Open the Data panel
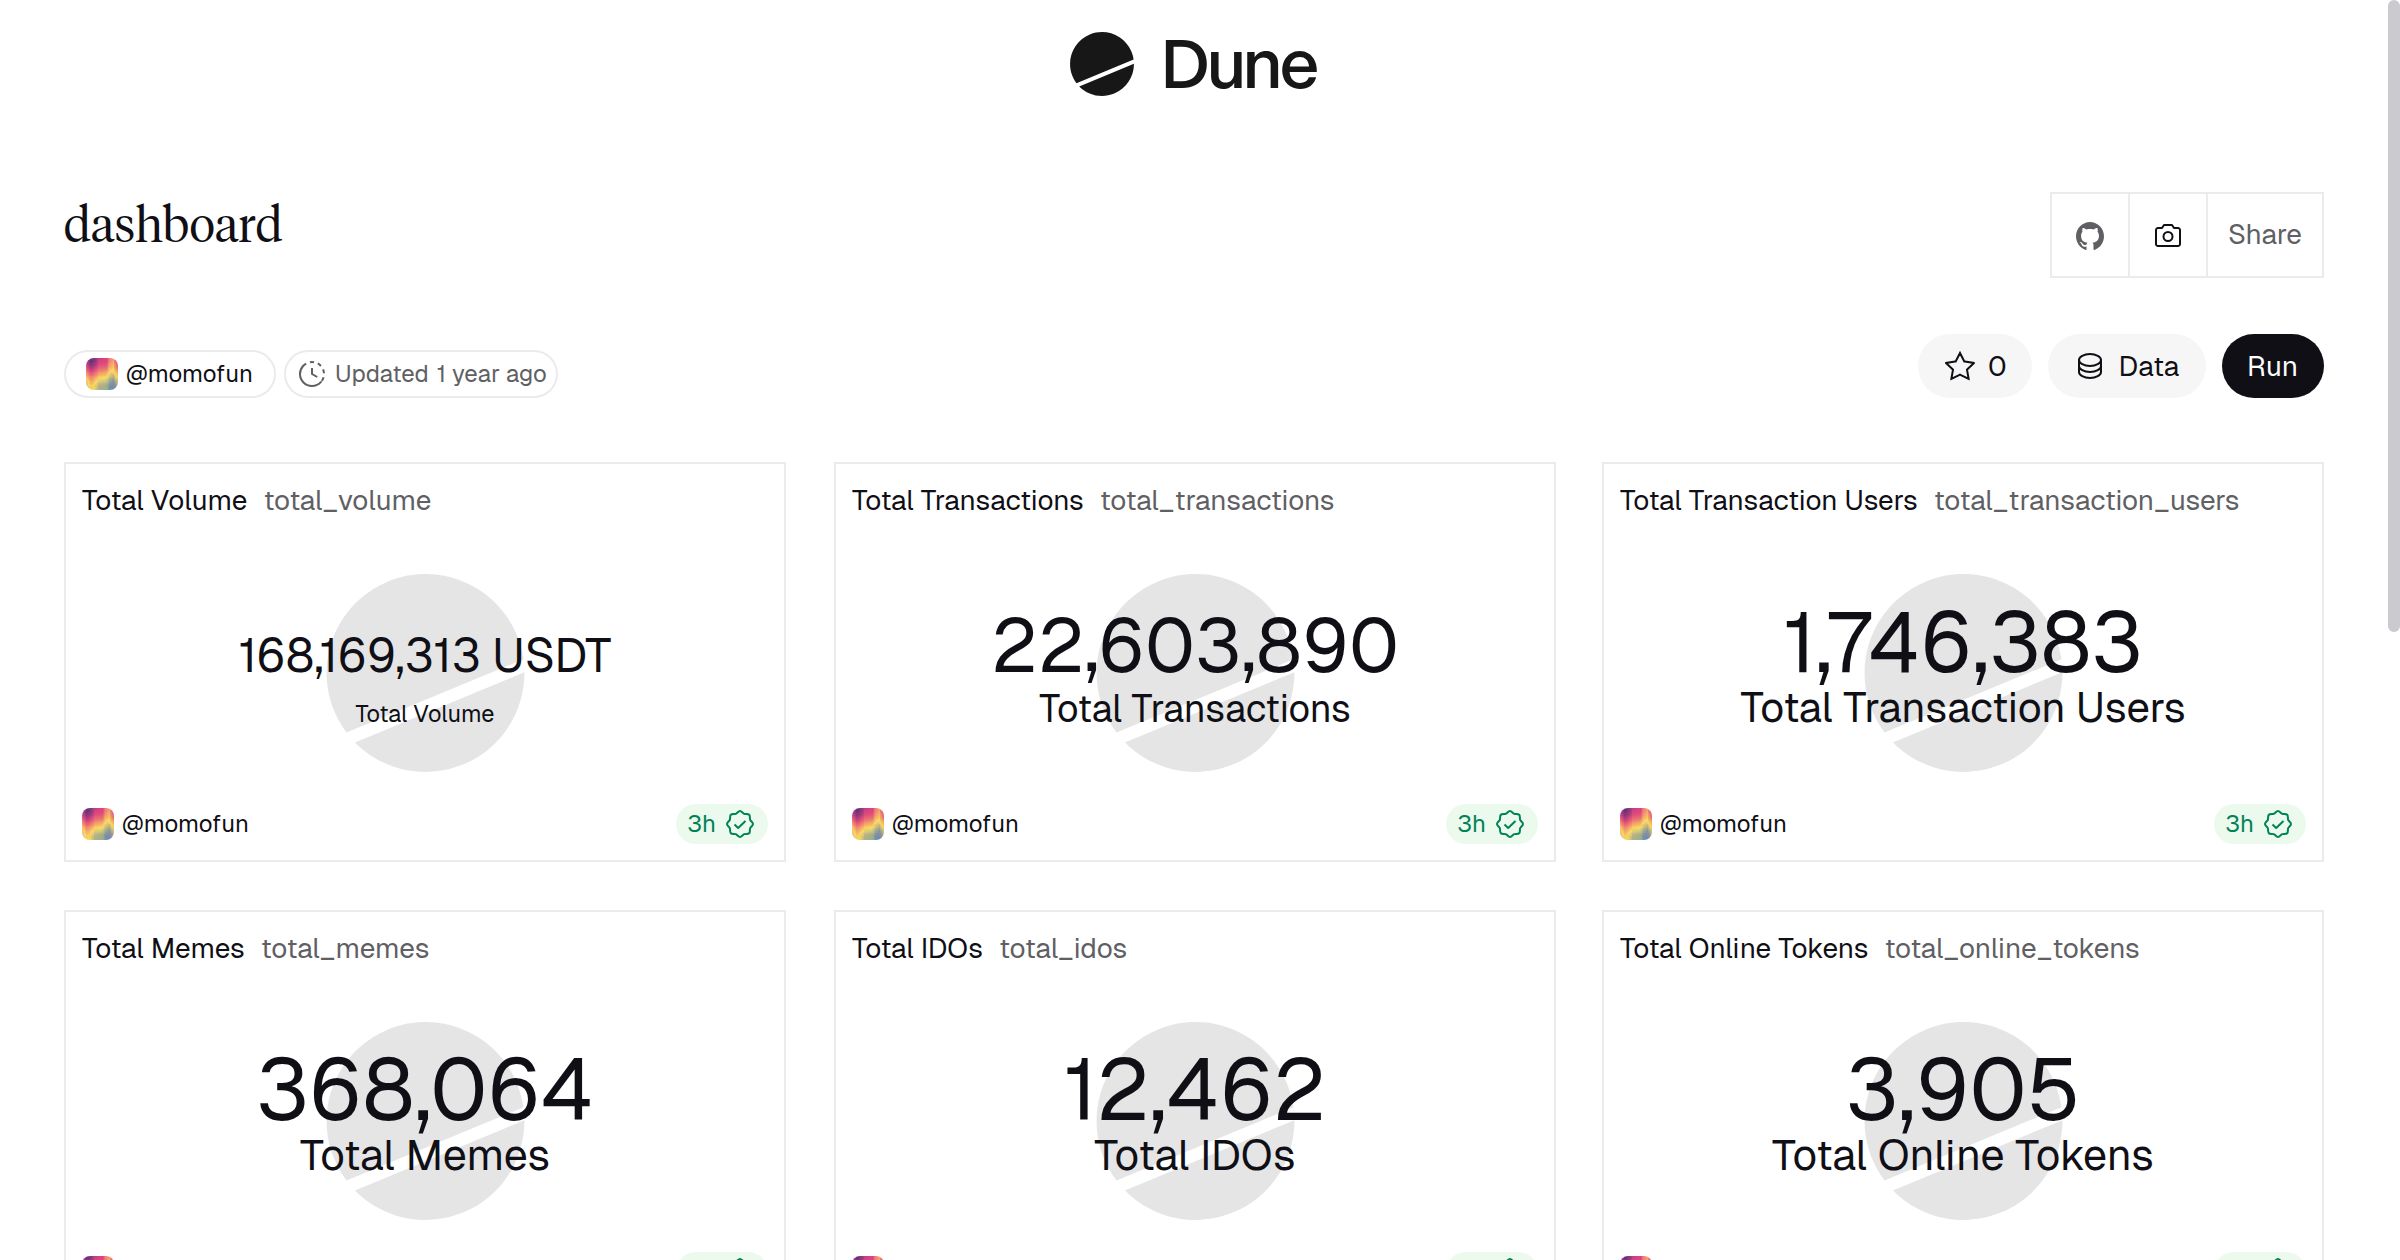This screenshot has height=1260, width=2400. 2126,366
